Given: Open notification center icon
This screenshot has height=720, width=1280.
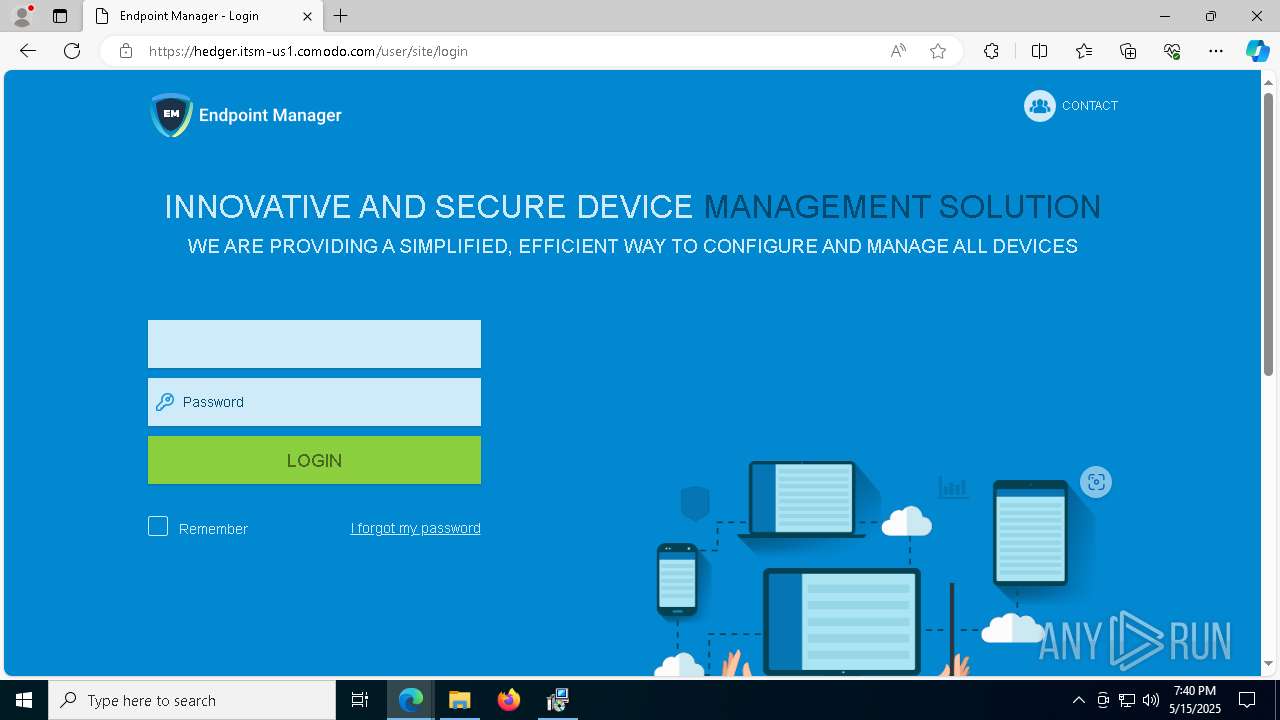Looking at the screenshot, I should (1247, 700).
